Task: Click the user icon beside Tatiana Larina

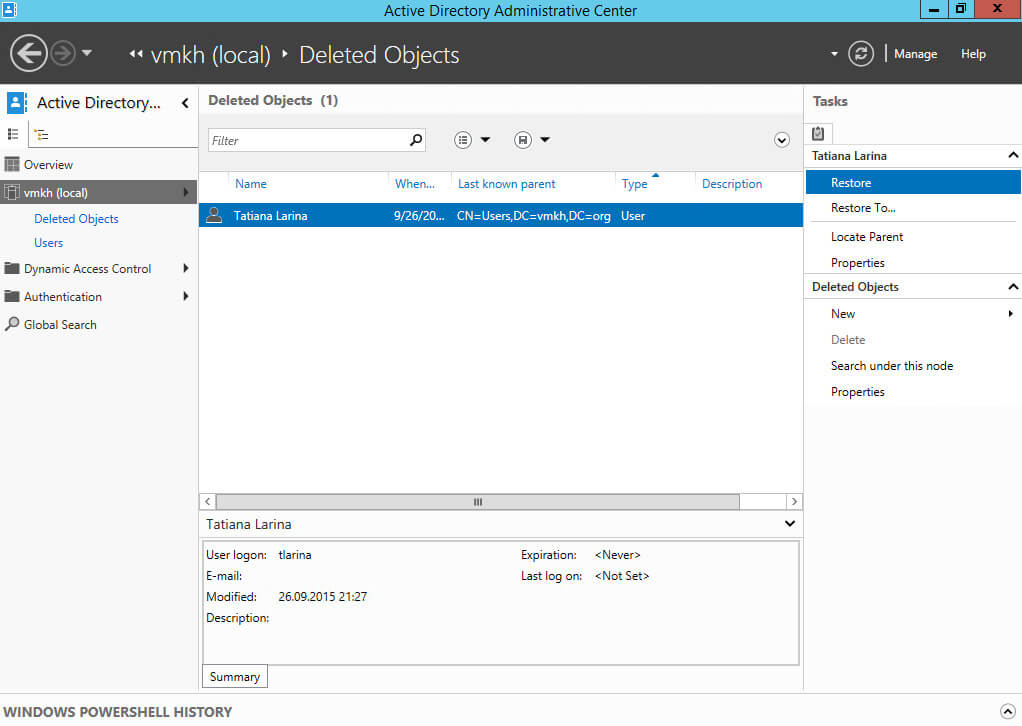Action: [214, 215]
